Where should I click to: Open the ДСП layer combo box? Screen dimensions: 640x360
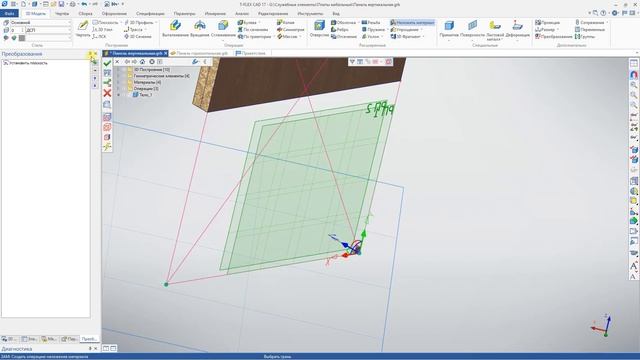(48, 30)
